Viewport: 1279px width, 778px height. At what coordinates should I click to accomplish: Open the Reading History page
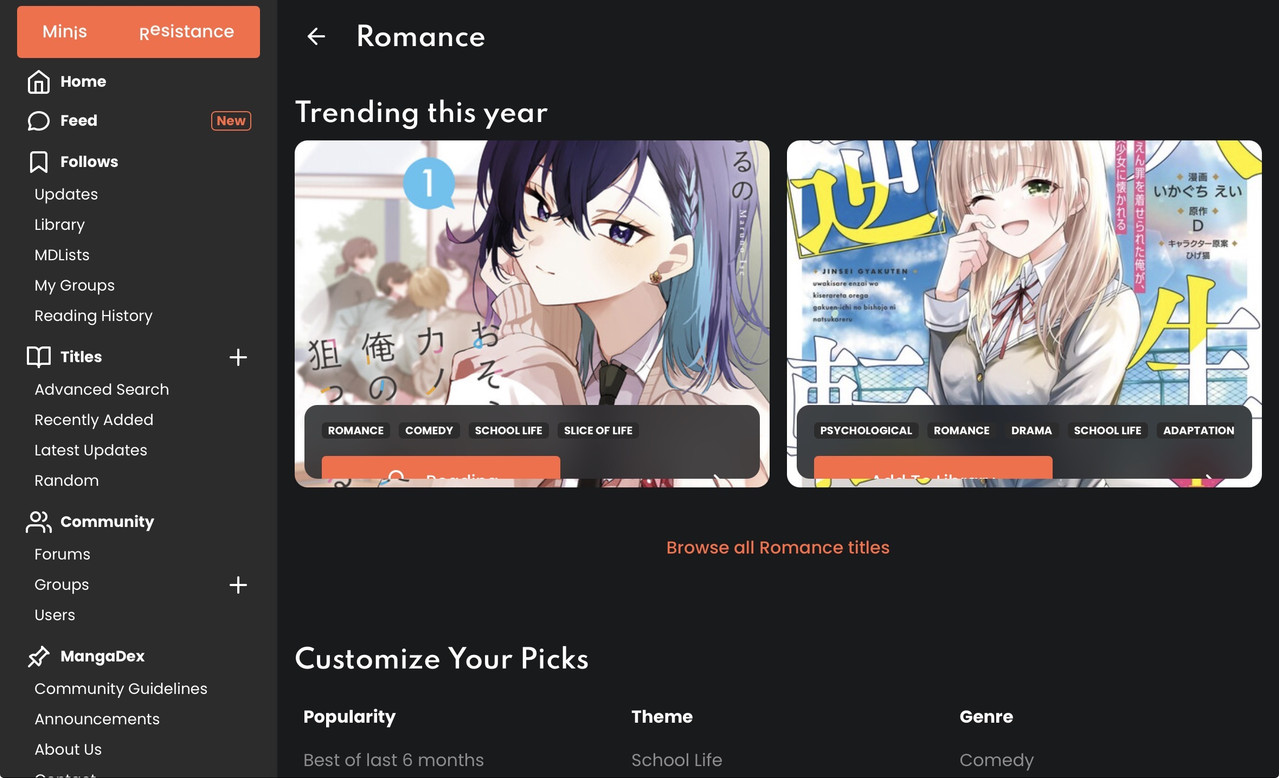(94, 316)
